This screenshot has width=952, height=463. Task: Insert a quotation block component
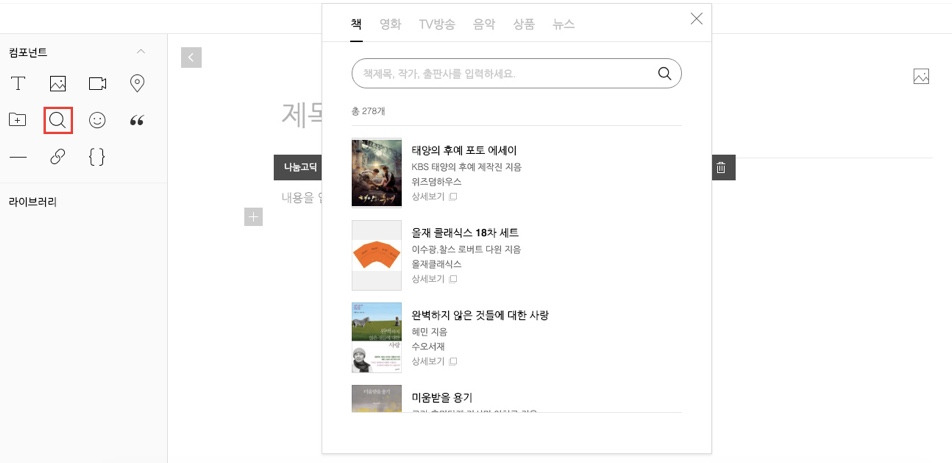[137, 120]
